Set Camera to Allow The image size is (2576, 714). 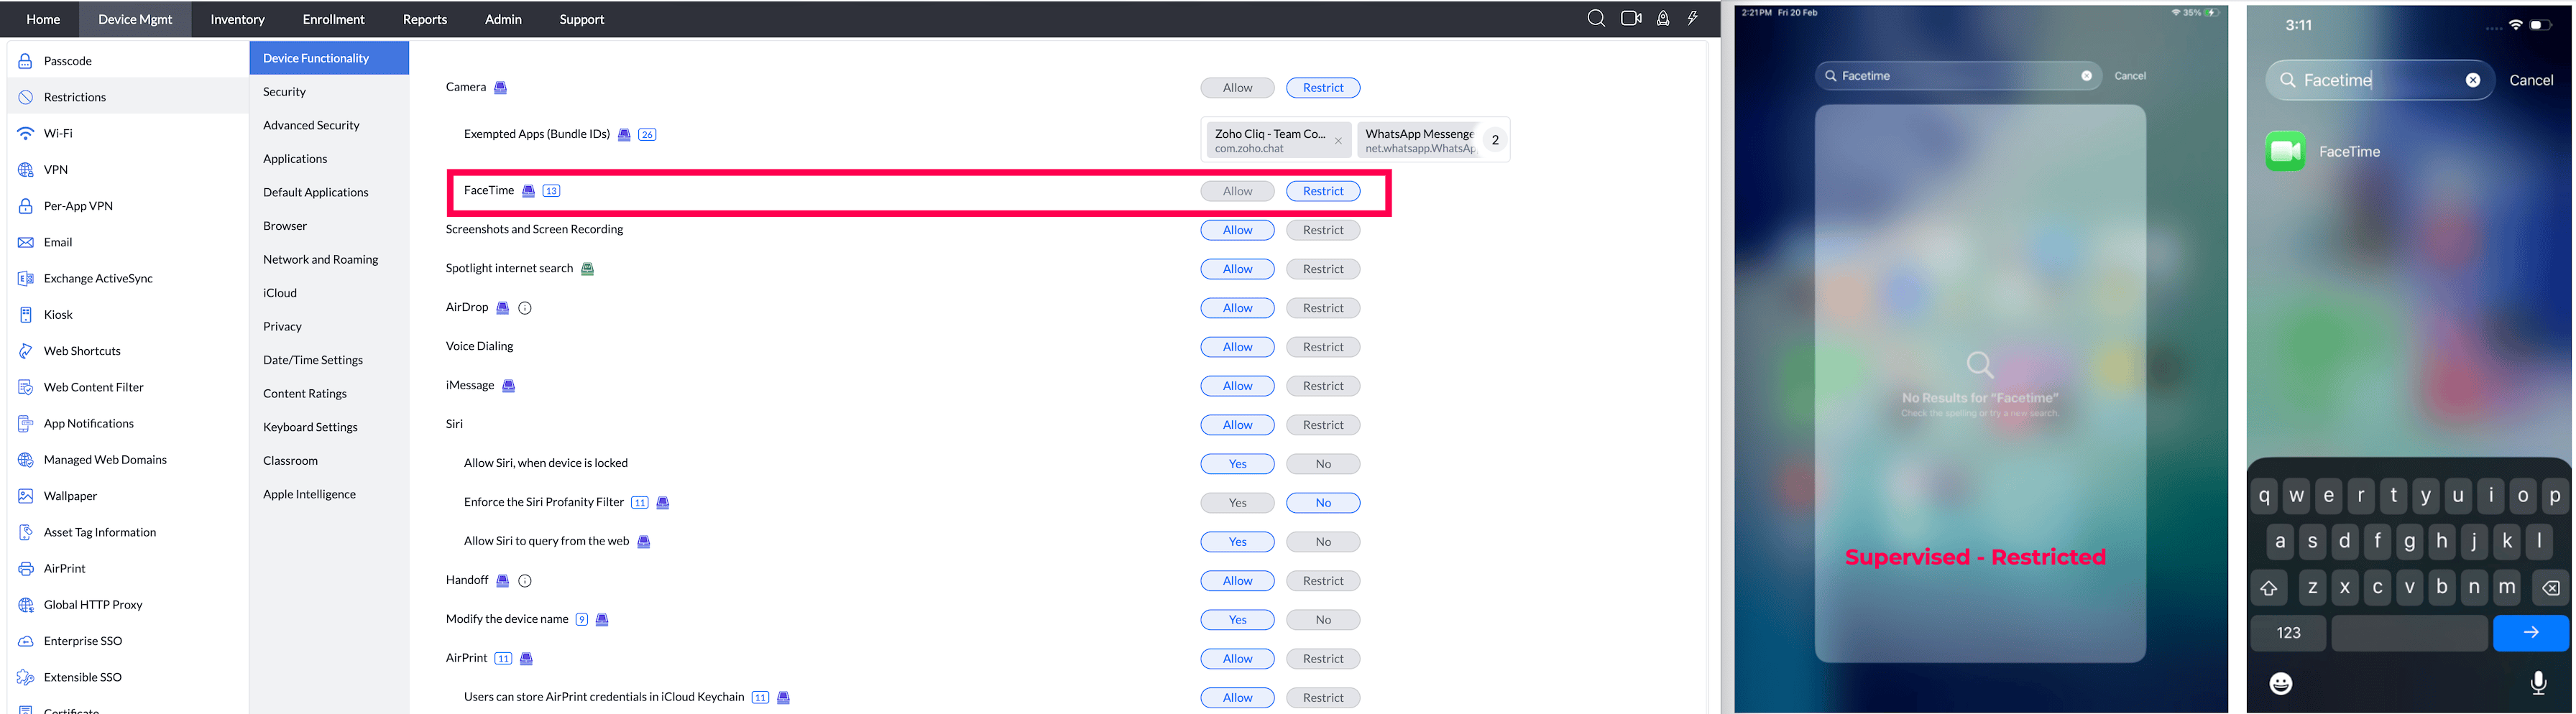pos(1237,88)
